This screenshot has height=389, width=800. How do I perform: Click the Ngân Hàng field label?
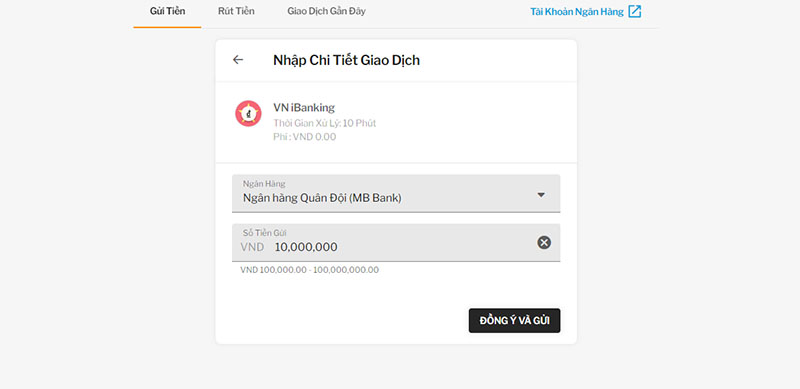(x=264, y=183)
